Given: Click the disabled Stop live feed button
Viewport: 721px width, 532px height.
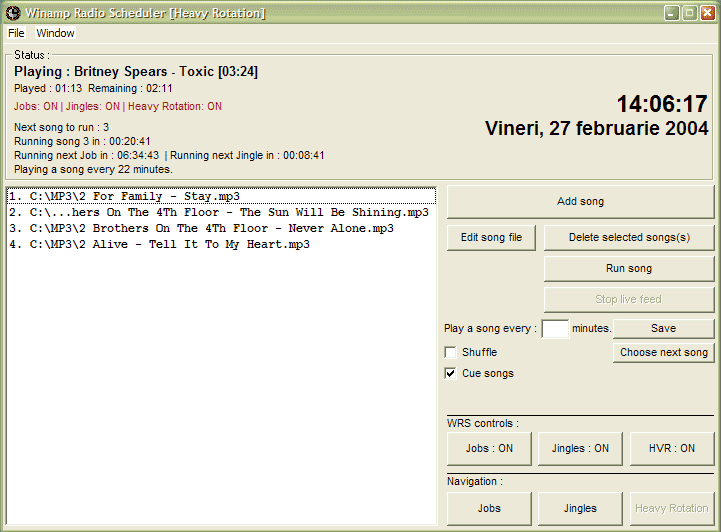Looking at the screenshot, I should 629,299.
